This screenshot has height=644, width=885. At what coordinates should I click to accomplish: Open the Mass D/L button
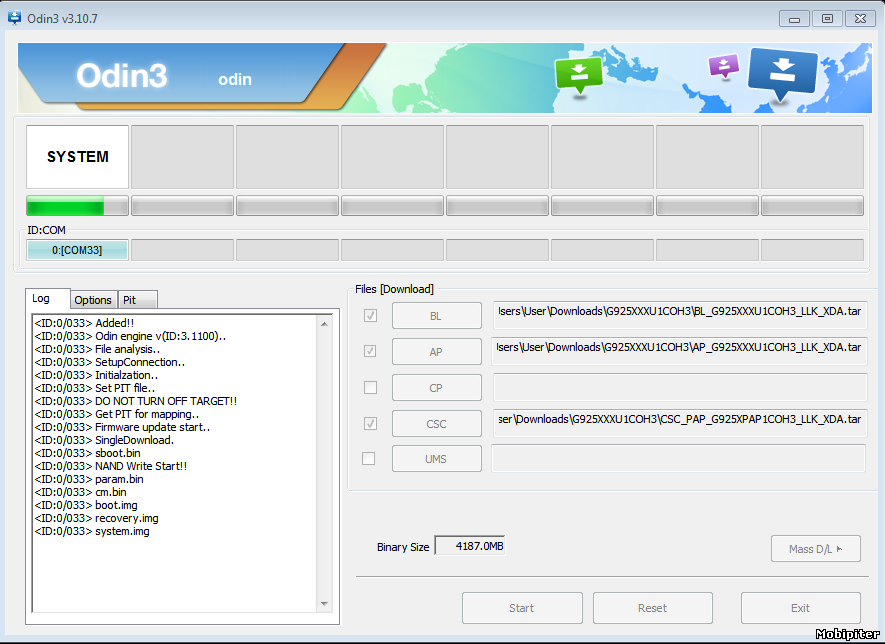tap(816, 549)
